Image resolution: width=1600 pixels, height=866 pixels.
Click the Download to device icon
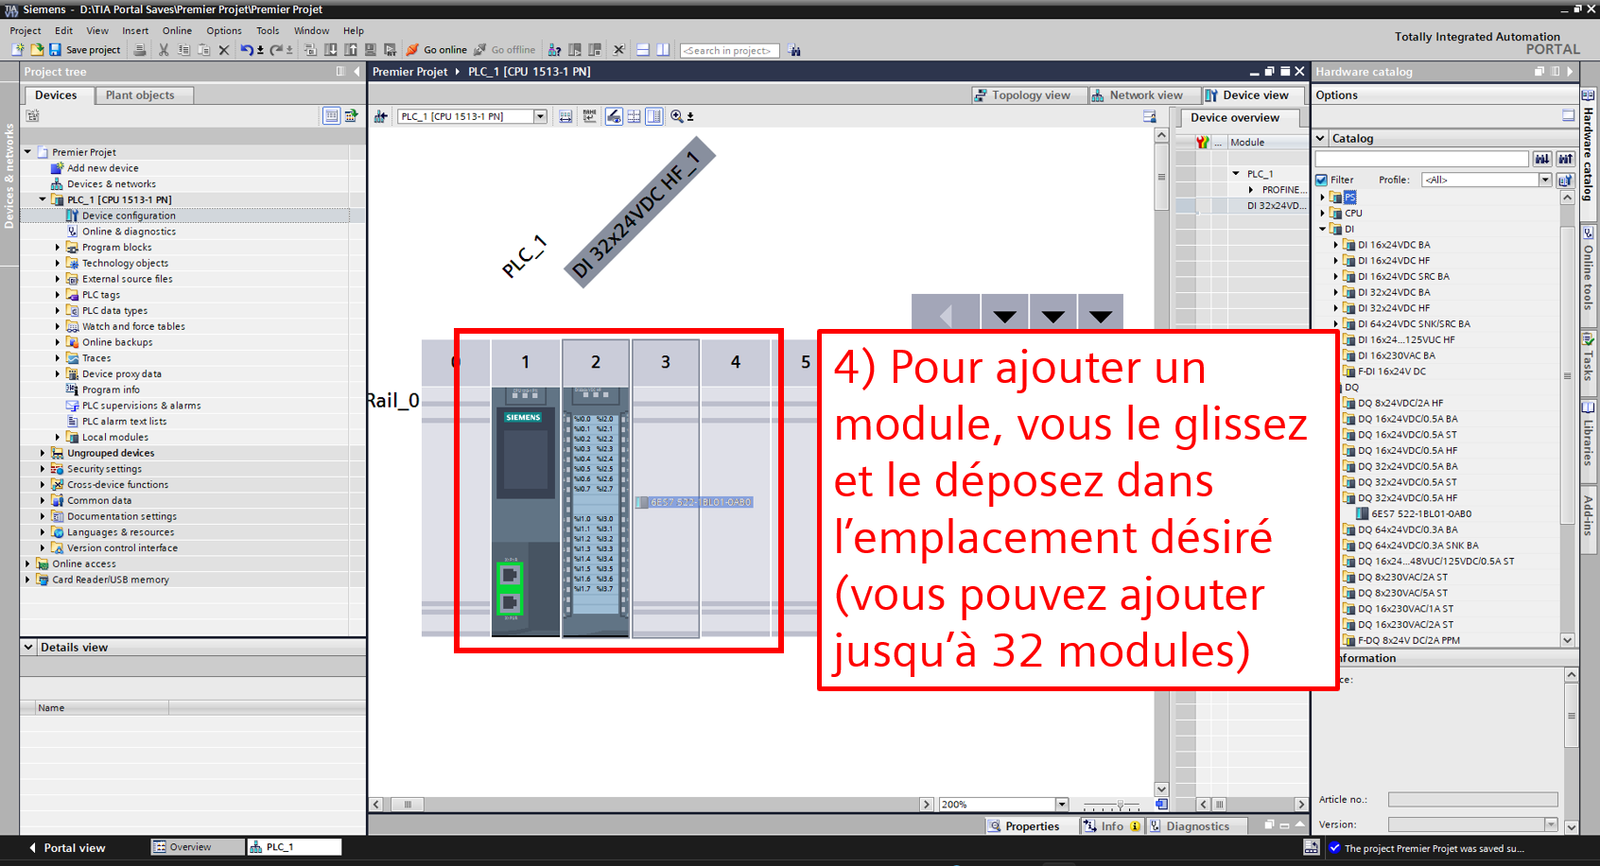click(330, 49)
